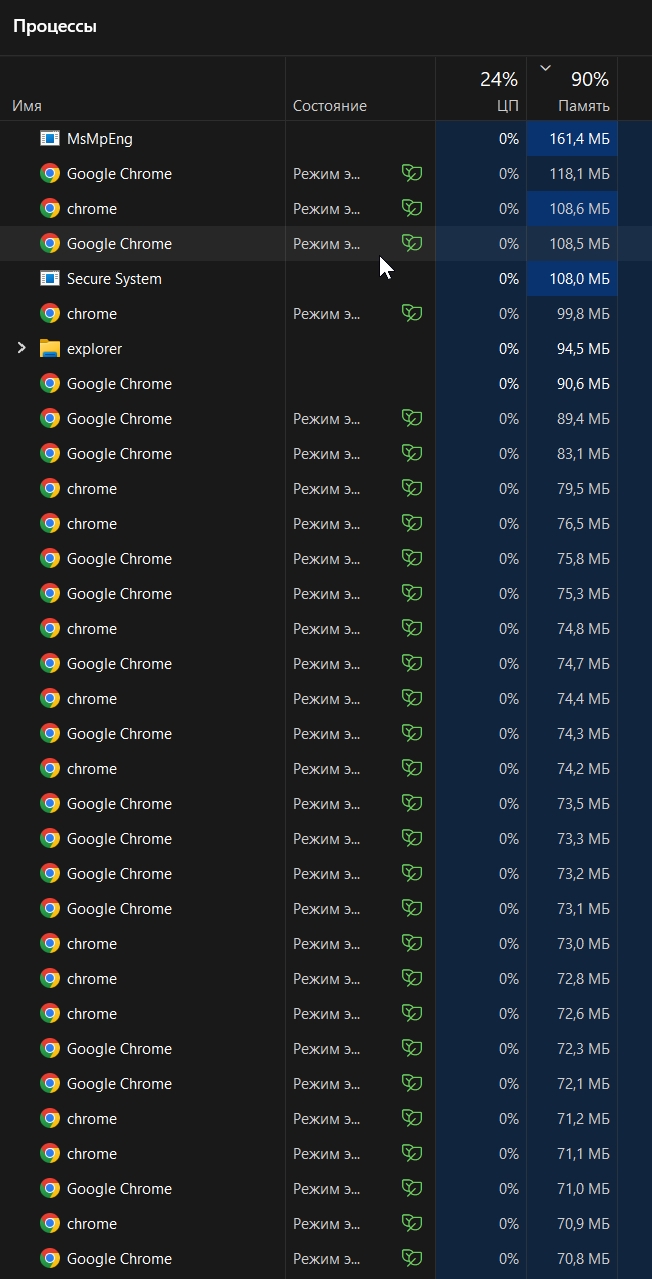Click the Chrome icon of the 90,6 МБ process

point(50,383)
